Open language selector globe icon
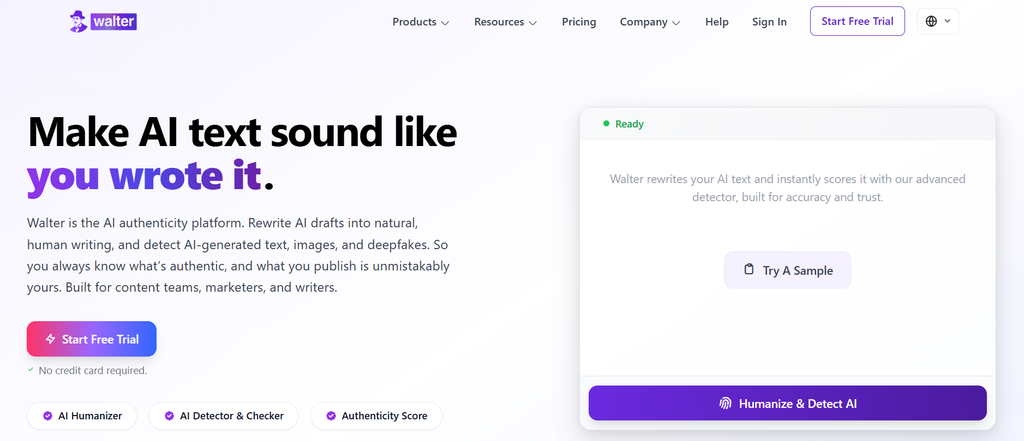1024x441 pixels. (x=931, y=22)
